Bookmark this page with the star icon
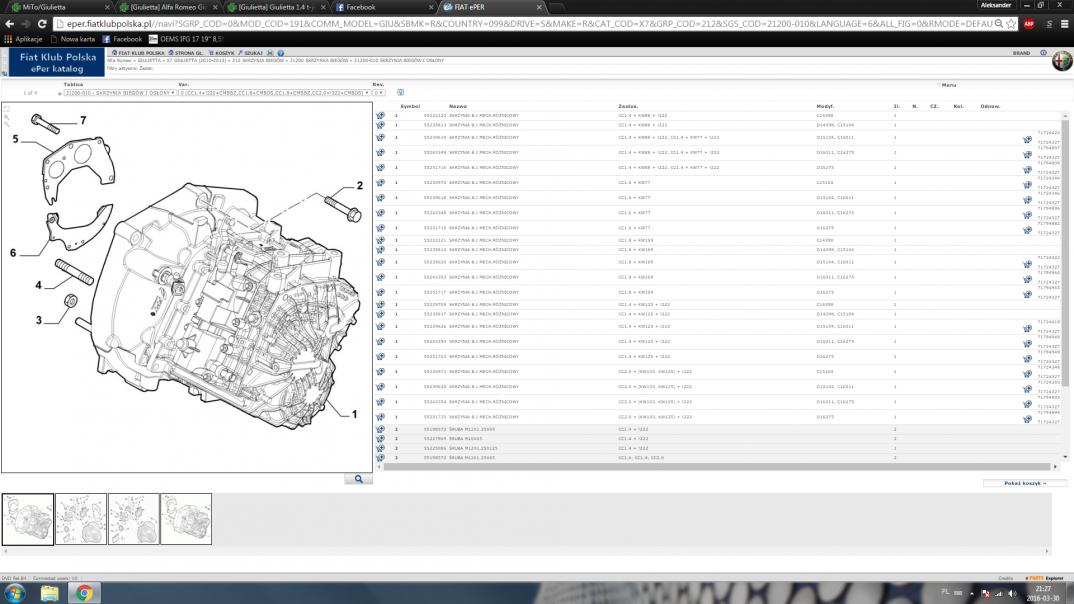1074x604 pixels. point(1012,24)
